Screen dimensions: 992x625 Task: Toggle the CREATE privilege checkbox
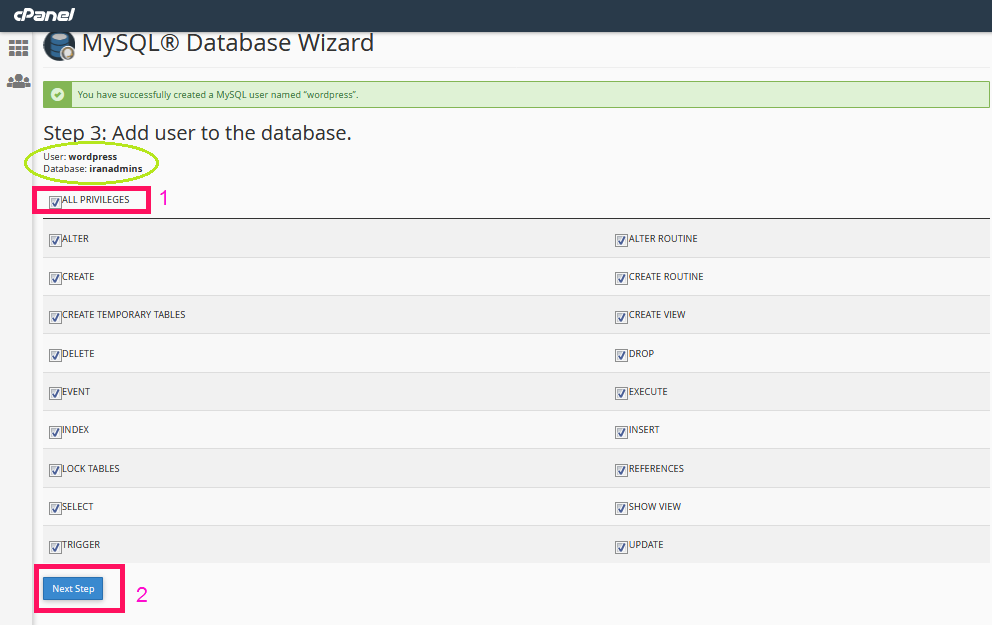55,278
